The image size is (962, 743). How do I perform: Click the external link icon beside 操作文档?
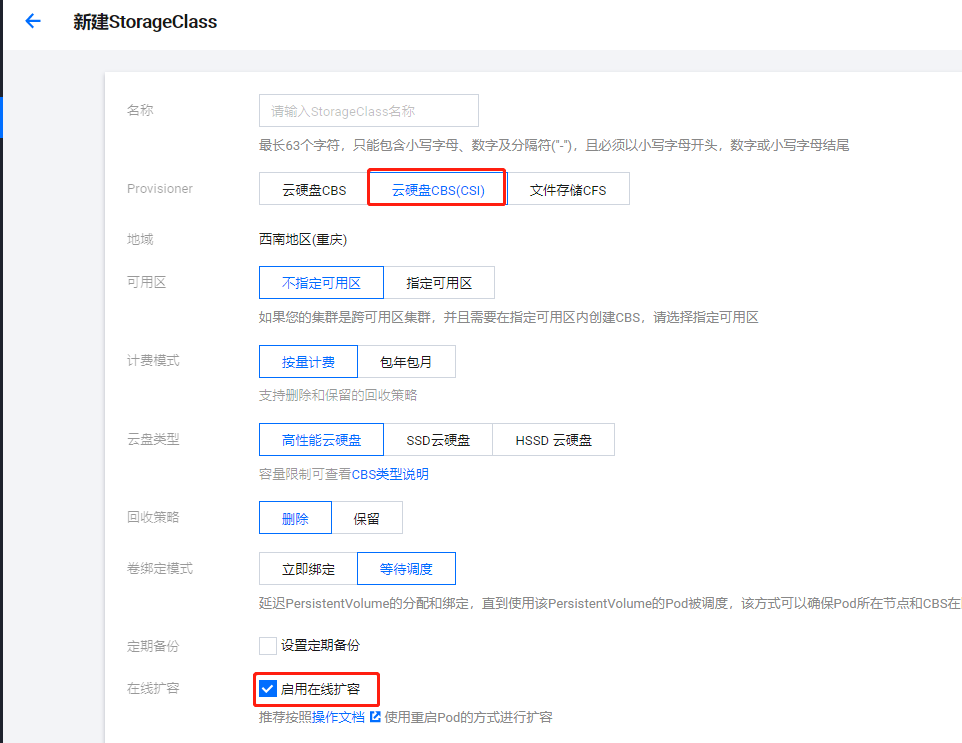pos(375,717)
